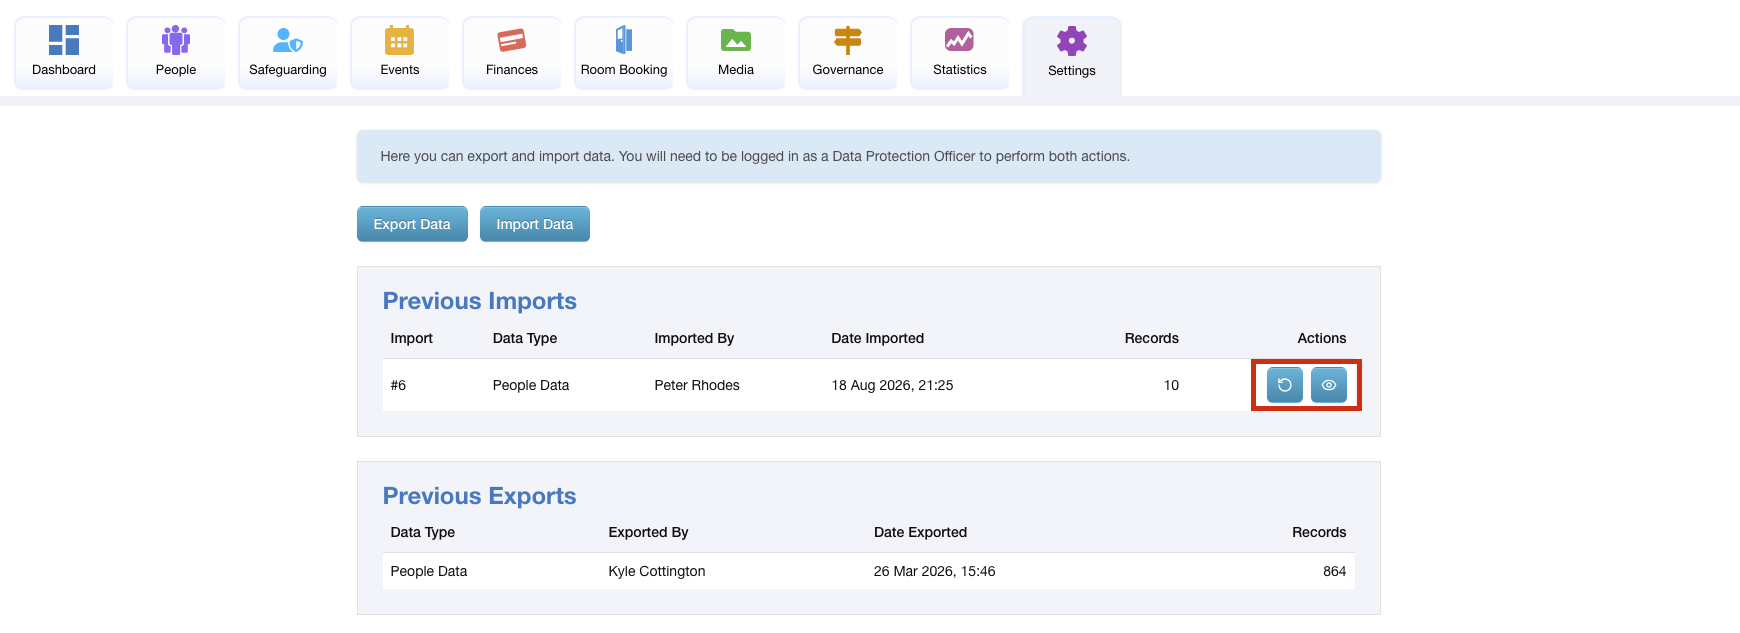
Task: Click the Previous Exports heading
Action: click(480, 496)
